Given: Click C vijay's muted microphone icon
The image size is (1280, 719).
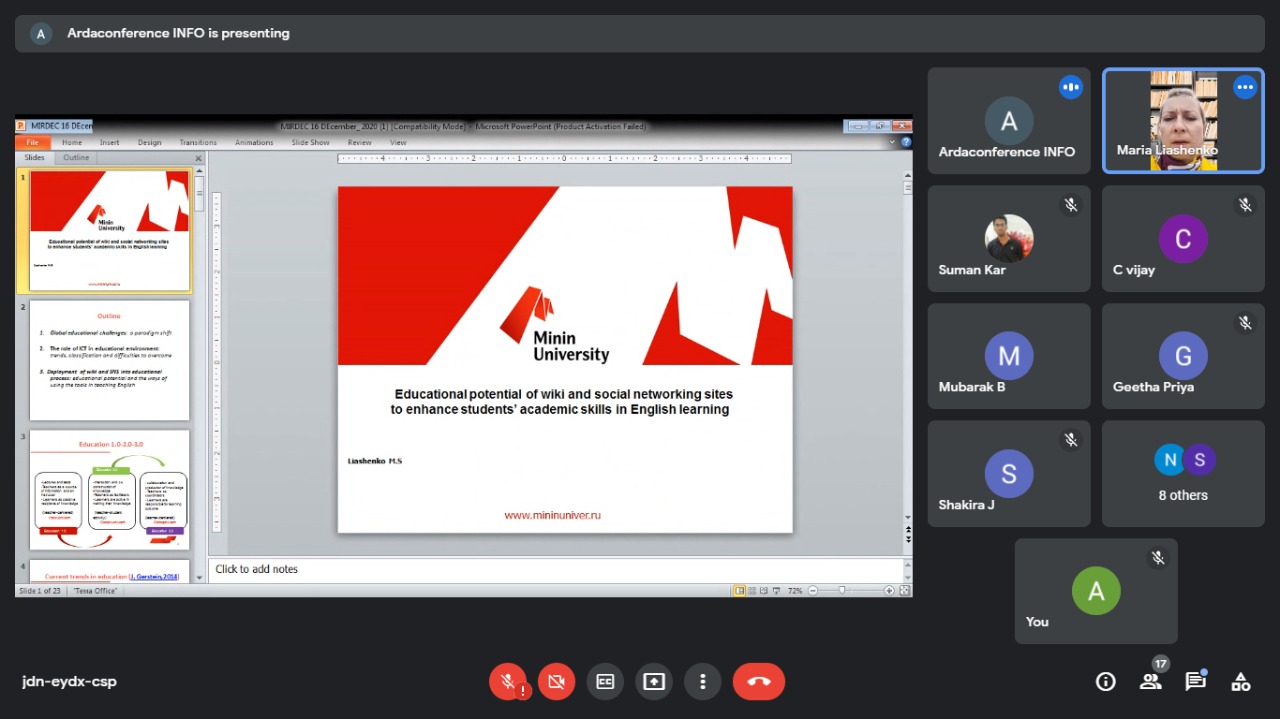Looking at the screenshot, I should [1245, 205].
